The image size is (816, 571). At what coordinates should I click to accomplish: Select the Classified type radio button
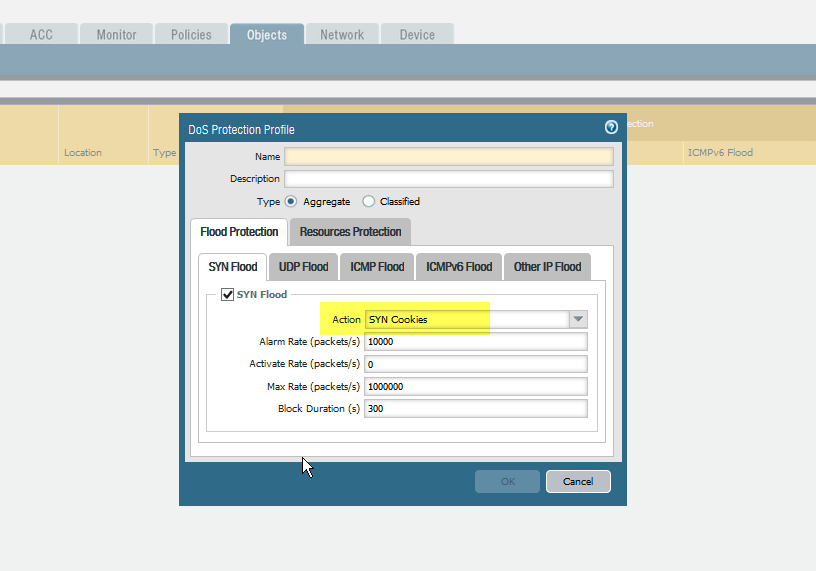pos(368,201)
